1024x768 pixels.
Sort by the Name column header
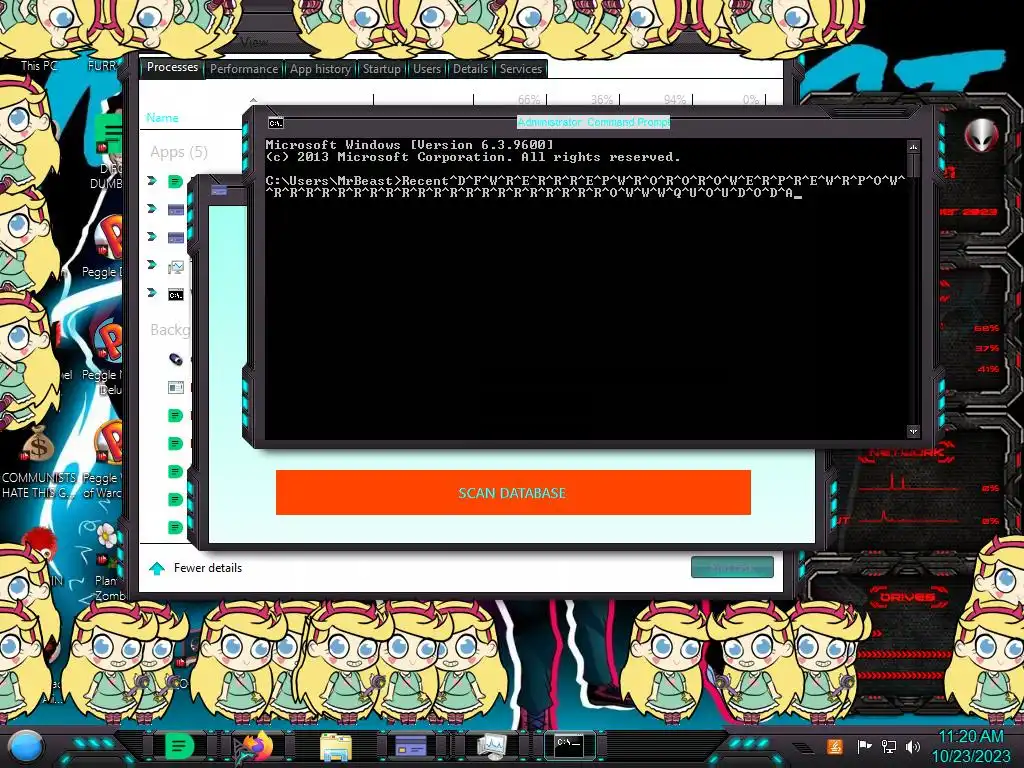coord(162,118)
